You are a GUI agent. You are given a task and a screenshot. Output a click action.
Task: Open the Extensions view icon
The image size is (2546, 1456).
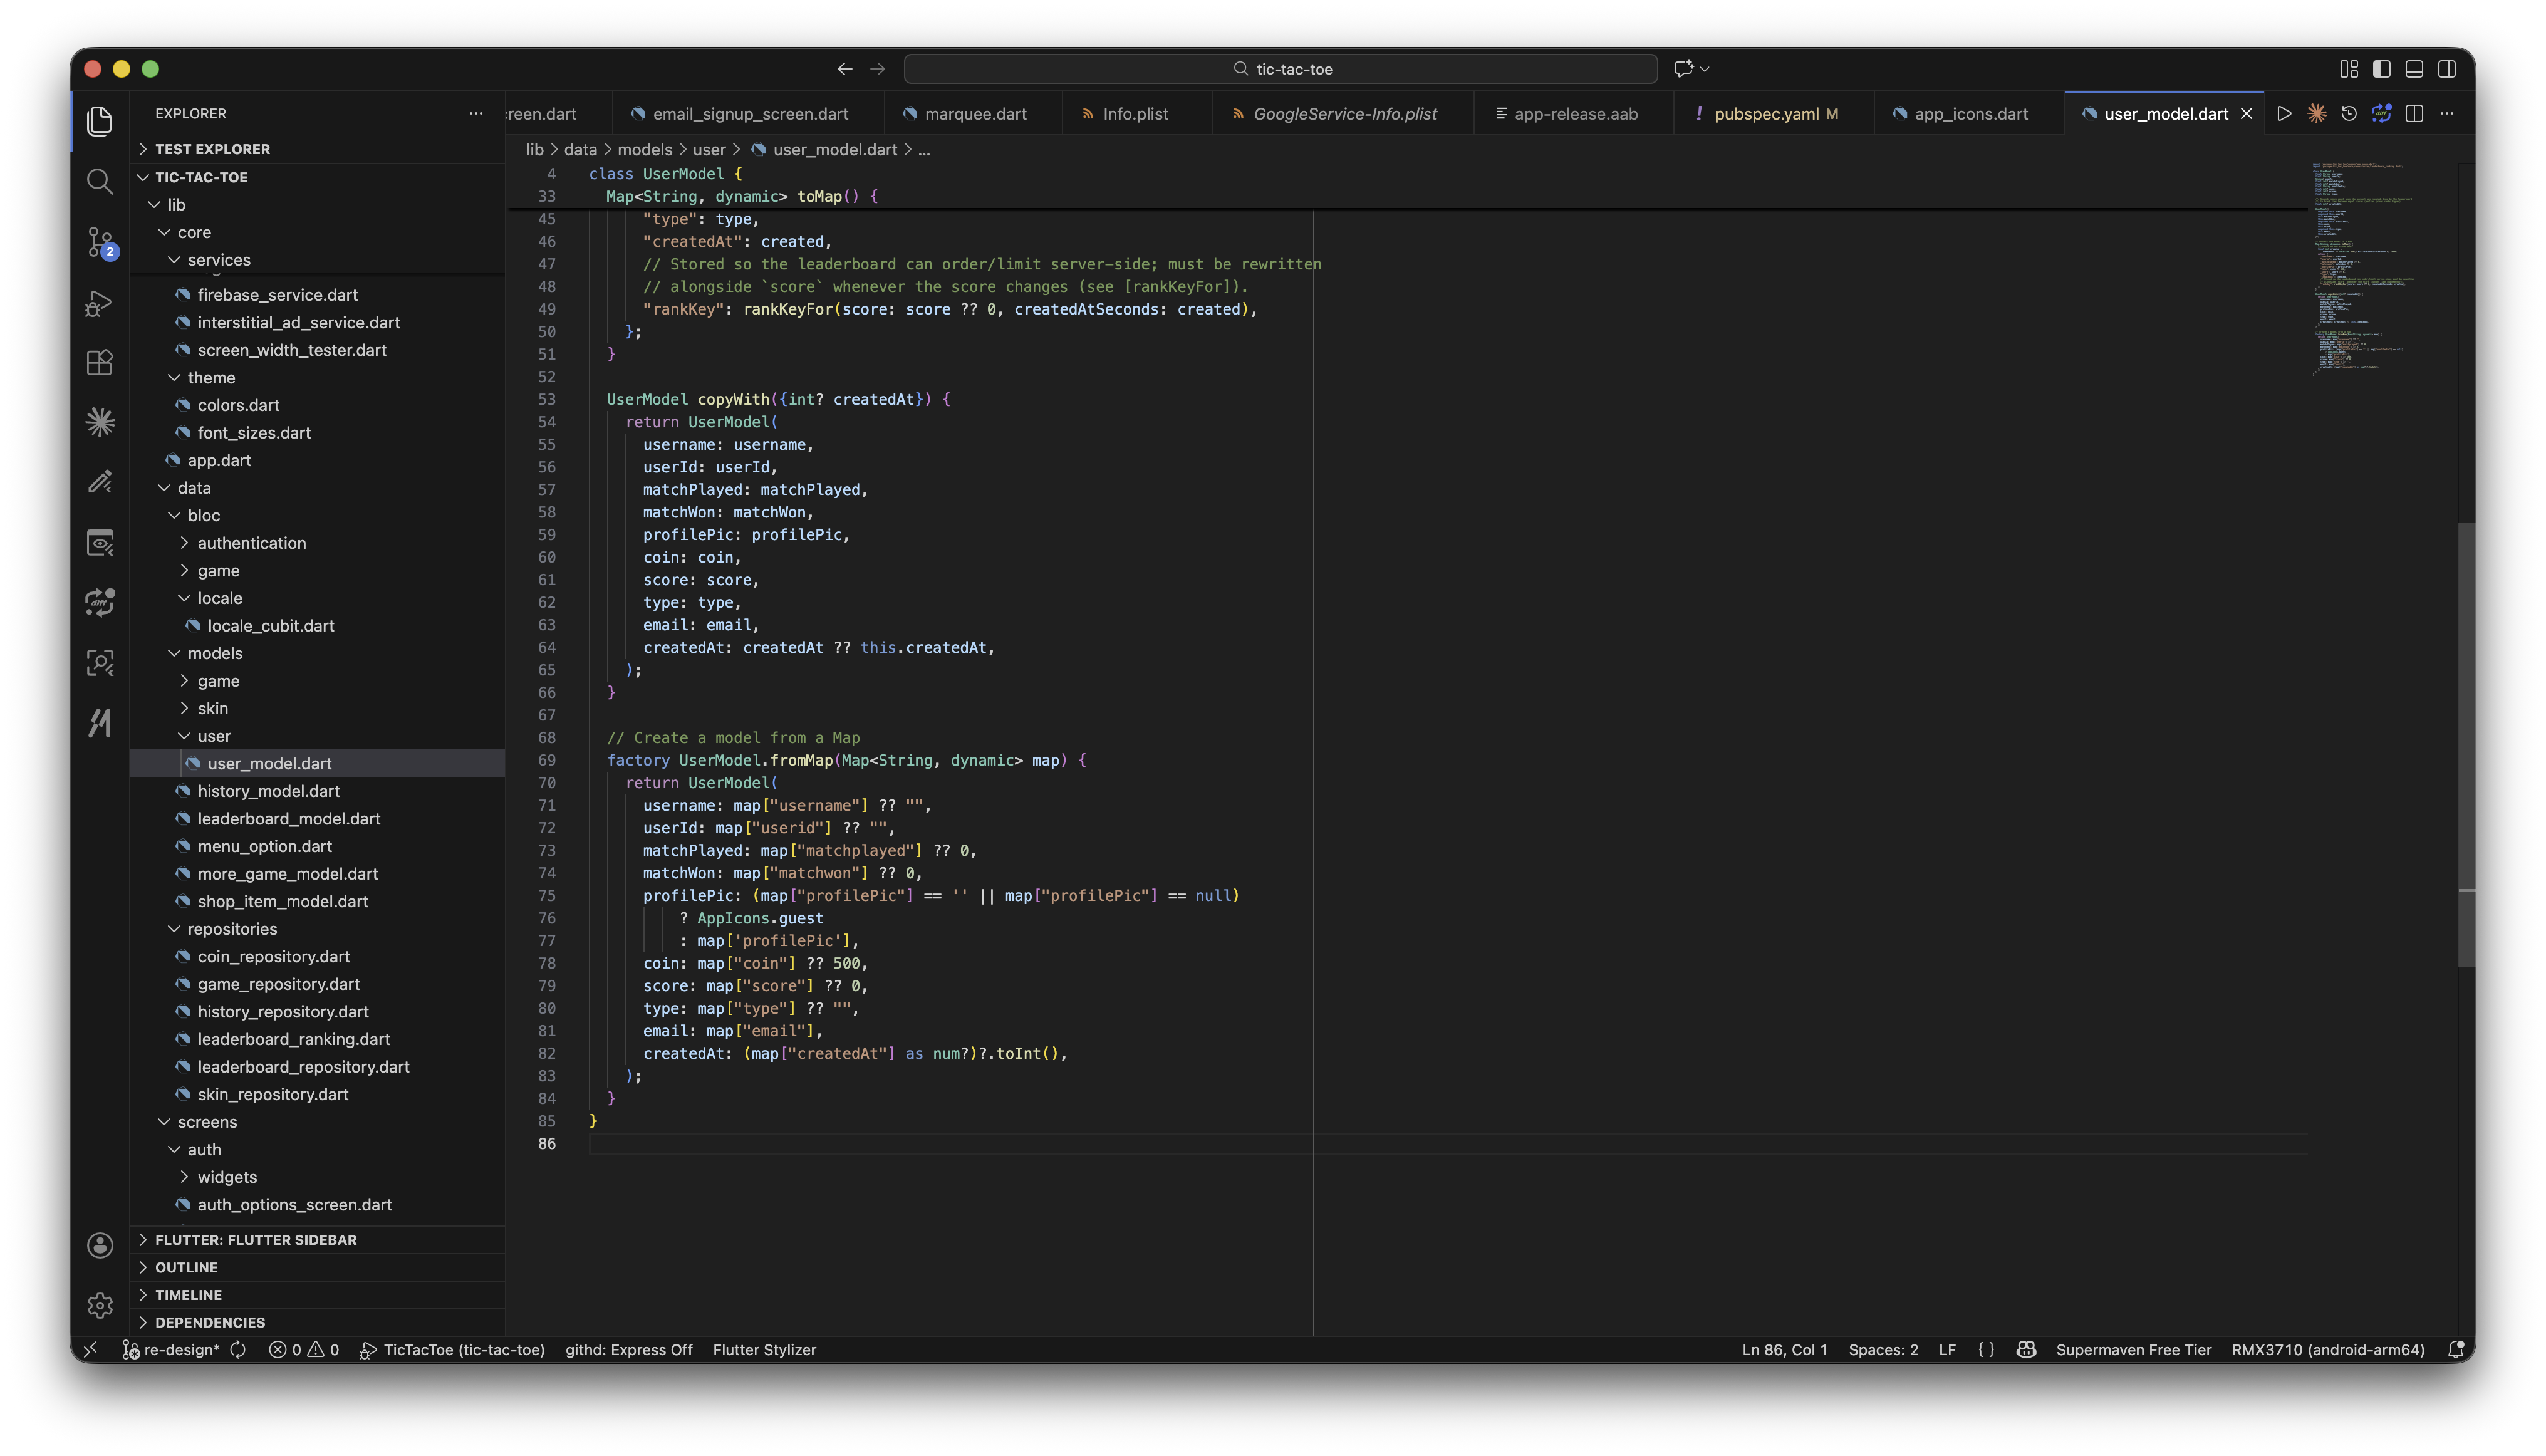[x=99, y=362]
